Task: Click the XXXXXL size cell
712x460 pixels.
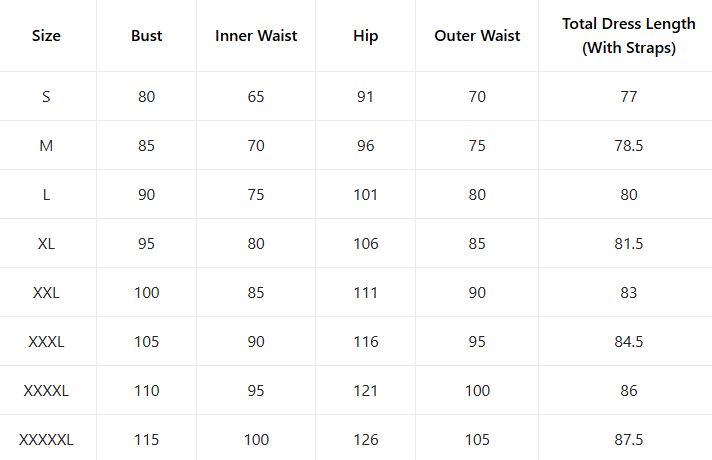Action: click(46, 440)
